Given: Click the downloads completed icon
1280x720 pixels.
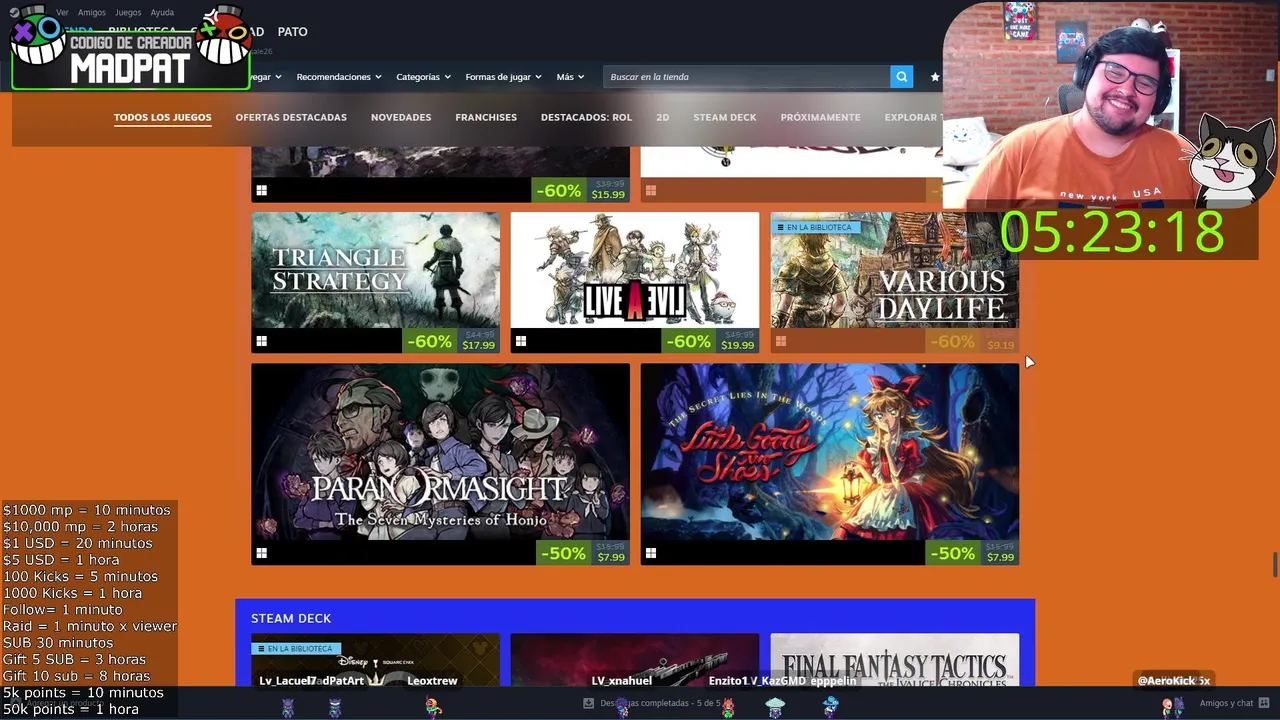Looking at the screenshot, I should [x=588, y=703].
